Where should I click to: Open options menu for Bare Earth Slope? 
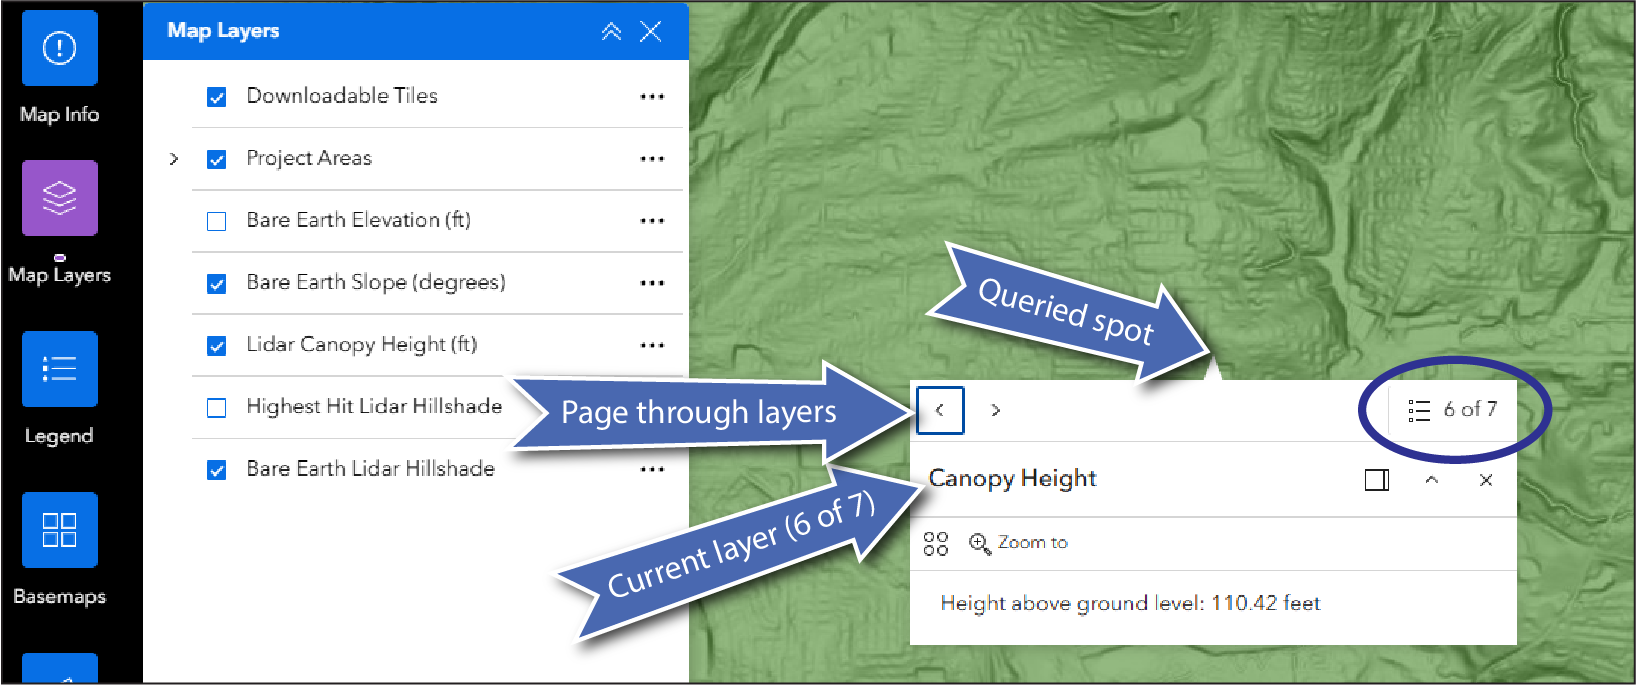point(652,283)
